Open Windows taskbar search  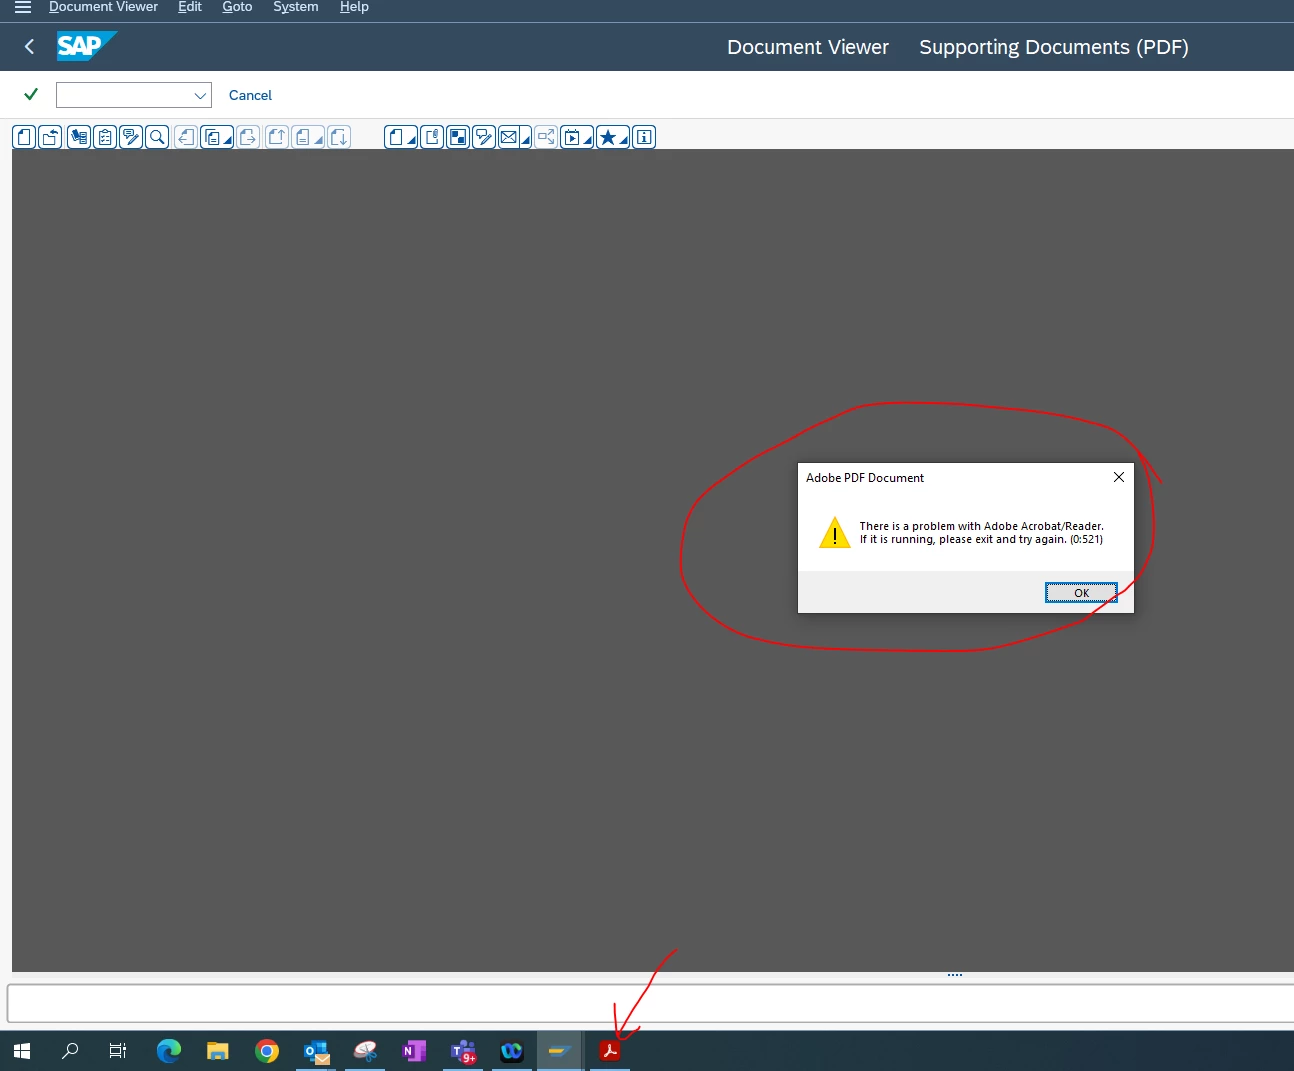point(70,1051)
